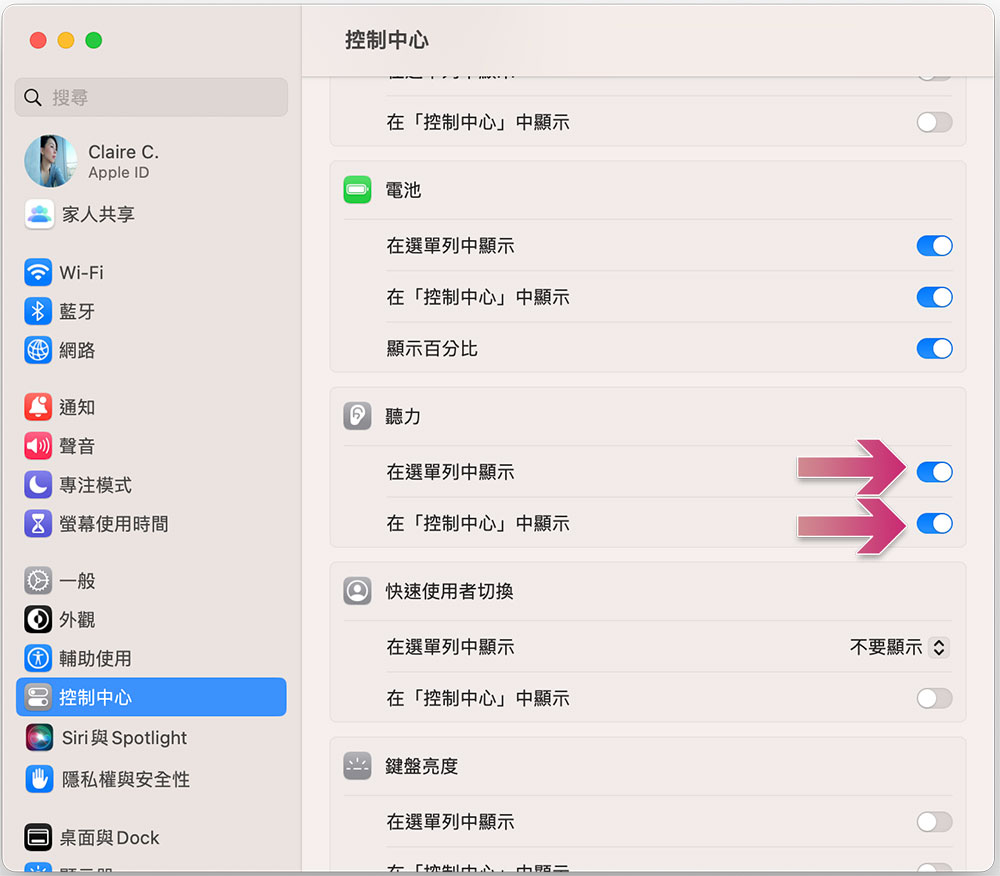
Task: Open 輔助使用 accessibility icon
Action: point(38,658)
